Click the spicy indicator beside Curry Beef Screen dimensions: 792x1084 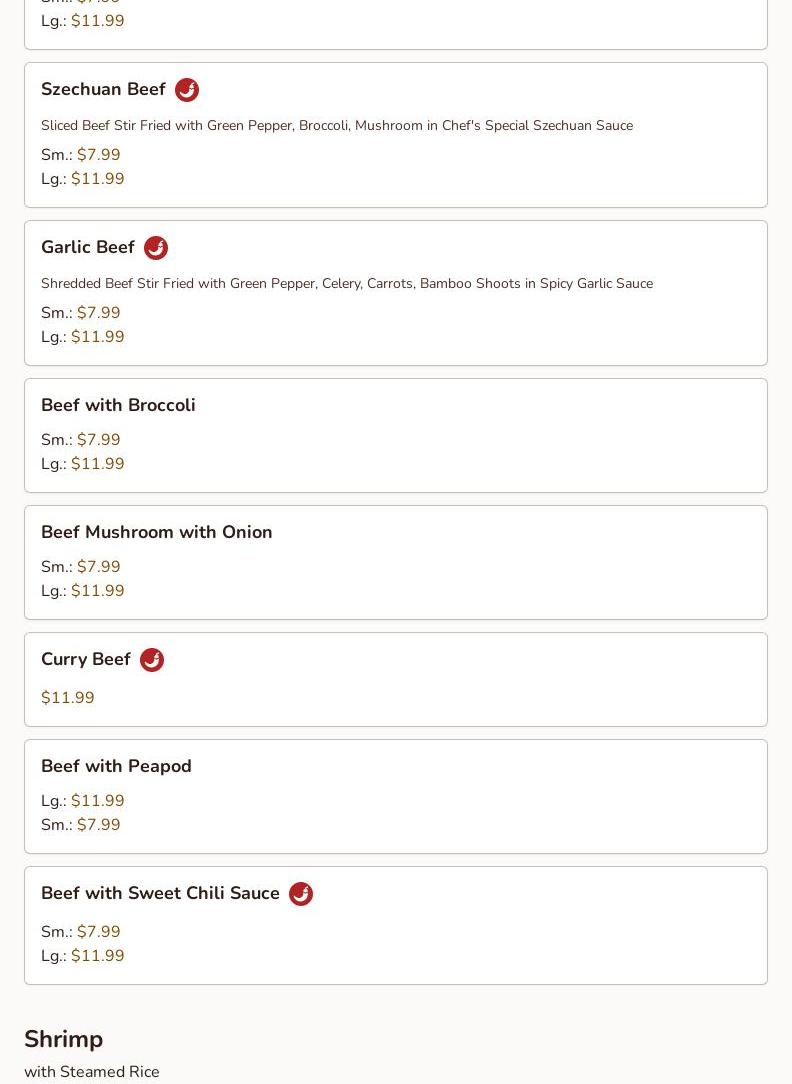click(x=152, y=660)
